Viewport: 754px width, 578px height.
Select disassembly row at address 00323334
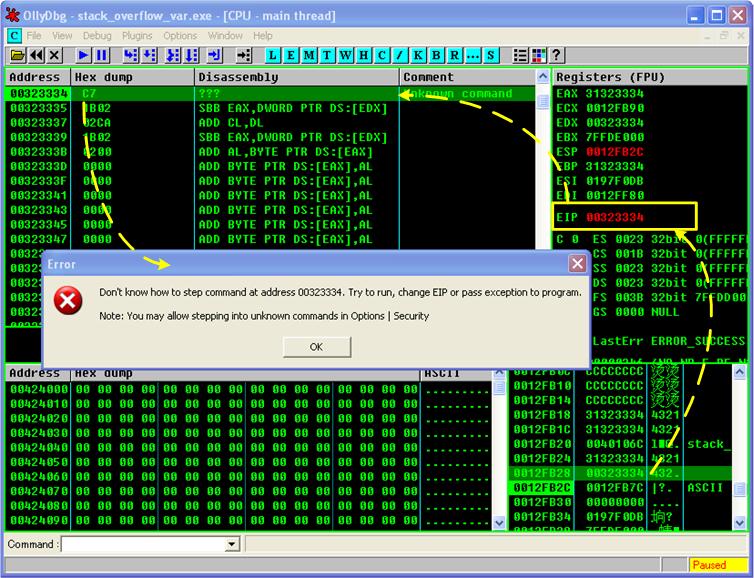tap(270, 93)
